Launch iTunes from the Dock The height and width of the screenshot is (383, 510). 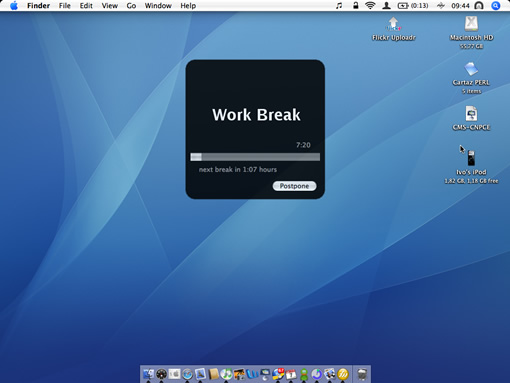coord(226,374)
